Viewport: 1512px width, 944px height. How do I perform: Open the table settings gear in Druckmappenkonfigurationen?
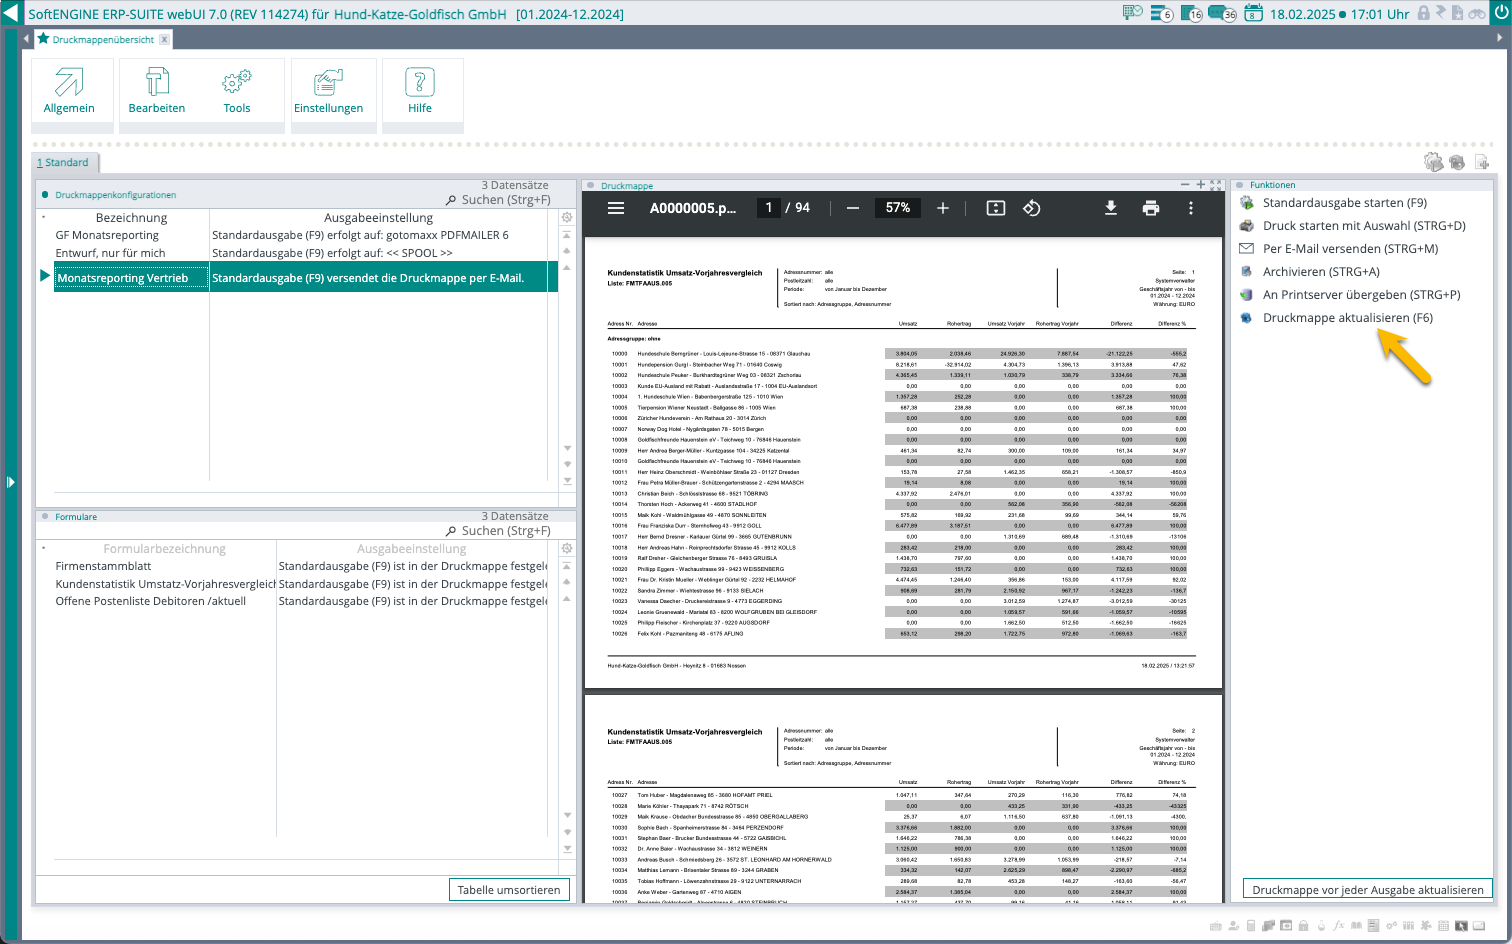tap(567, 217)
